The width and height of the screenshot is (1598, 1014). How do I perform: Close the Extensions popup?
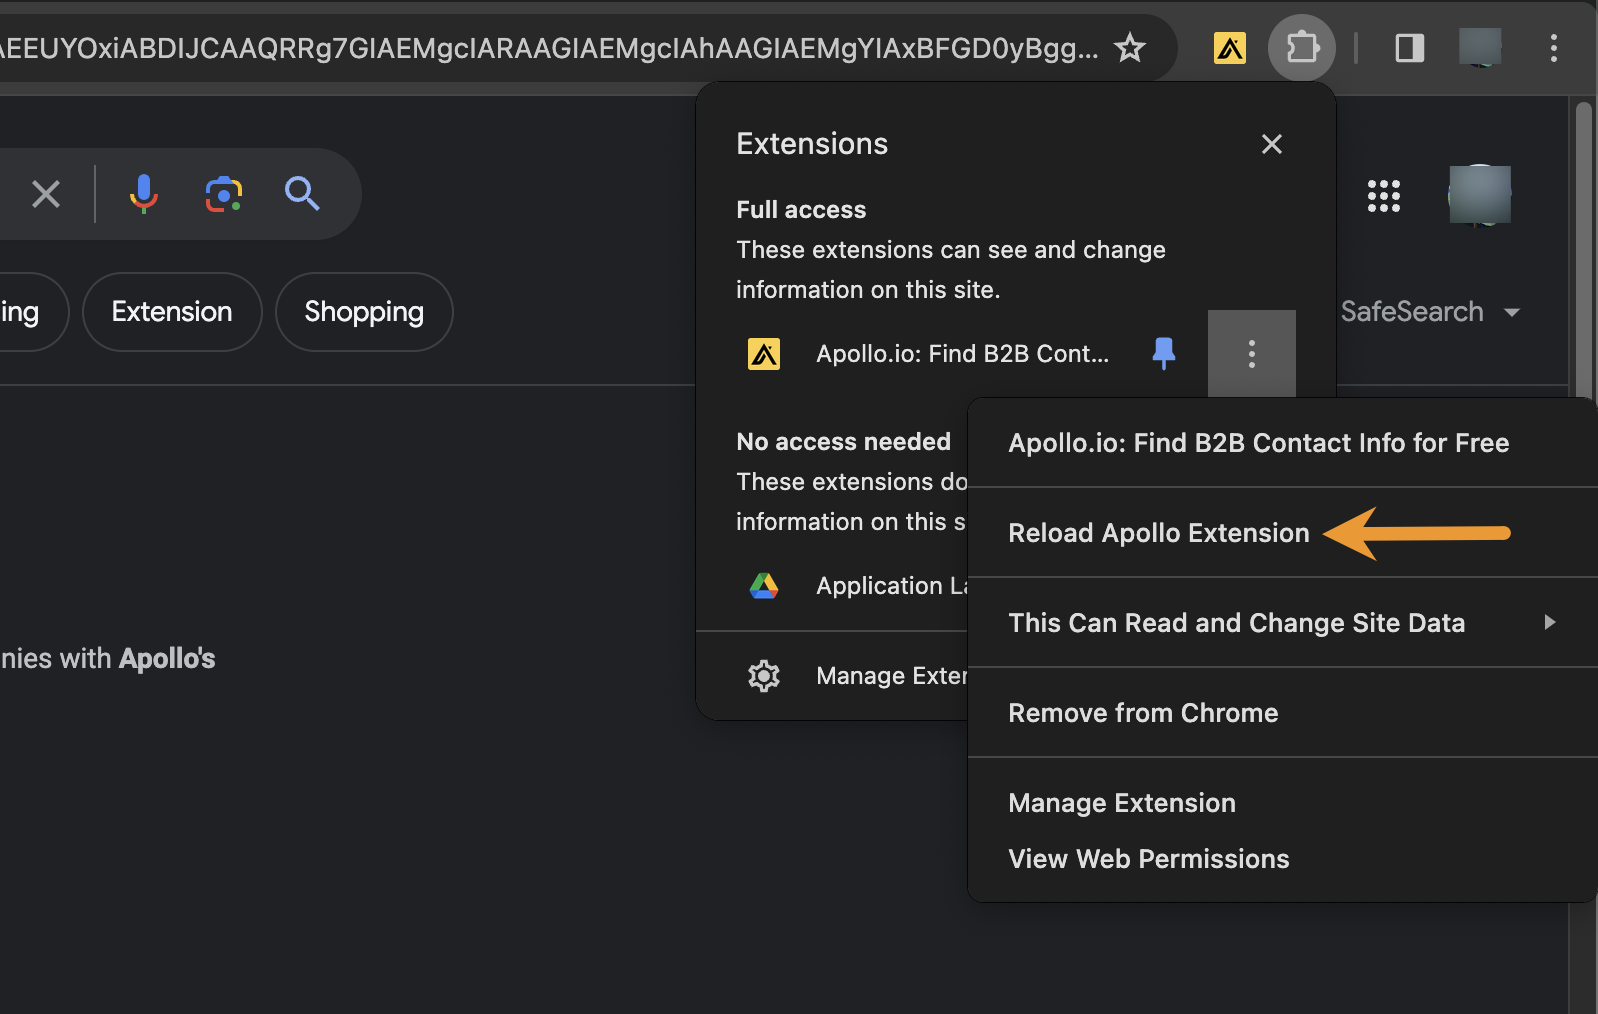[x=1272, y=144]
